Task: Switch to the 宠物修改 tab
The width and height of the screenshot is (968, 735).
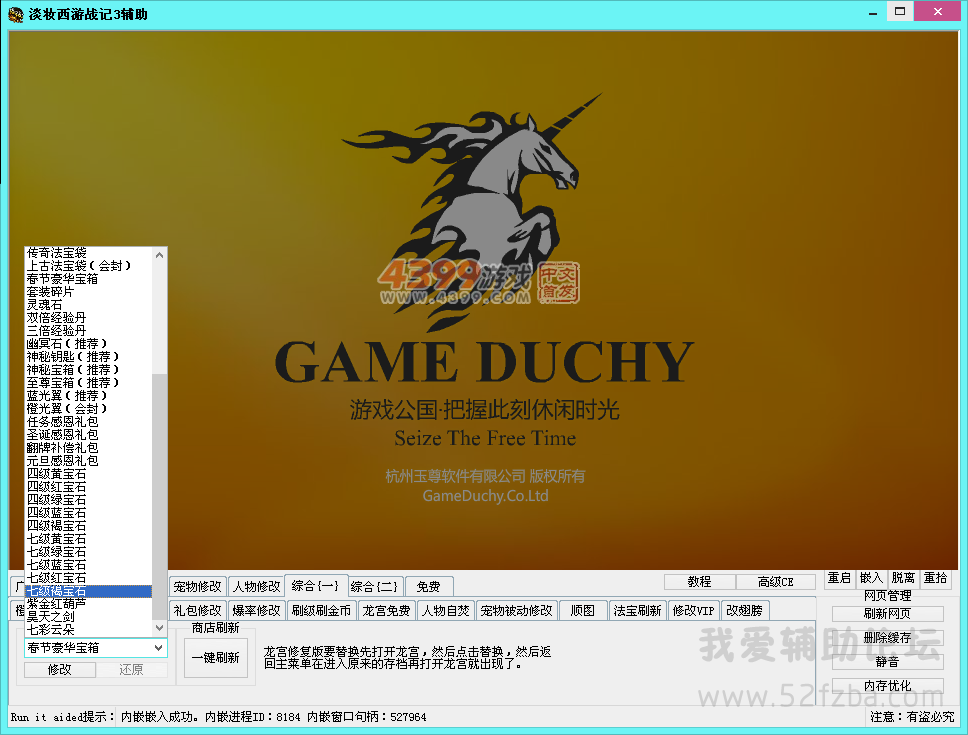Action: (x=198, y=586)
